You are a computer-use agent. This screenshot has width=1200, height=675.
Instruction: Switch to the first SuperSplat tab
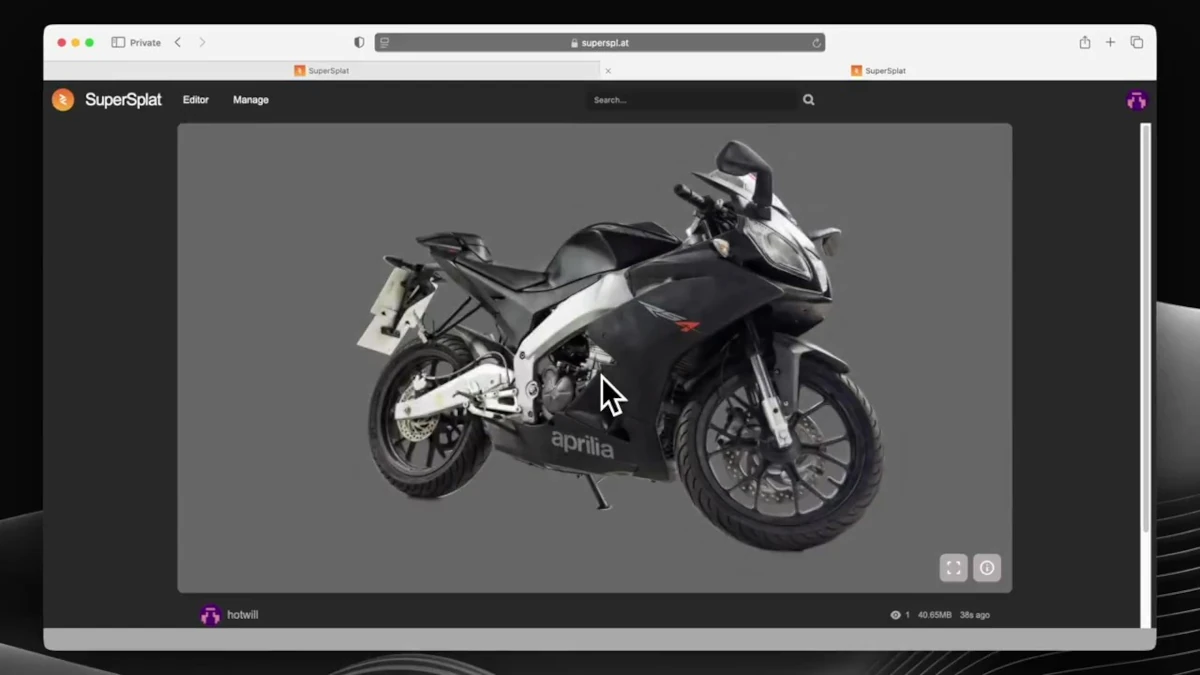coord(321,71)
